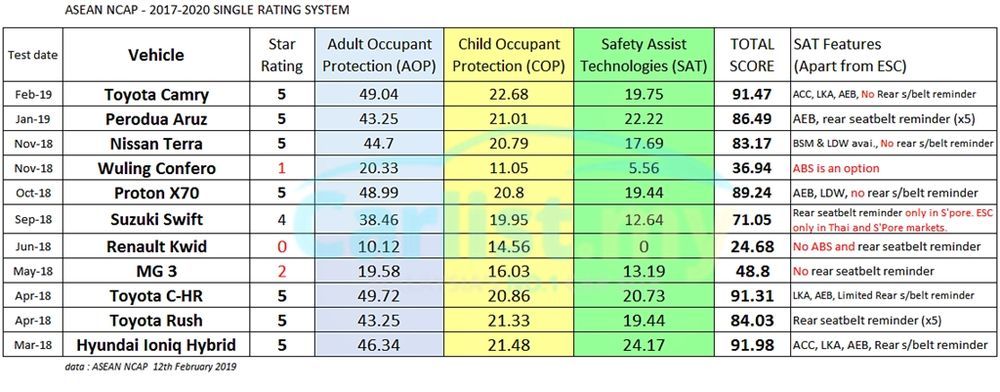
Task: Select Renault Kwid's total score 24.68
Action: tap(753, 247)
